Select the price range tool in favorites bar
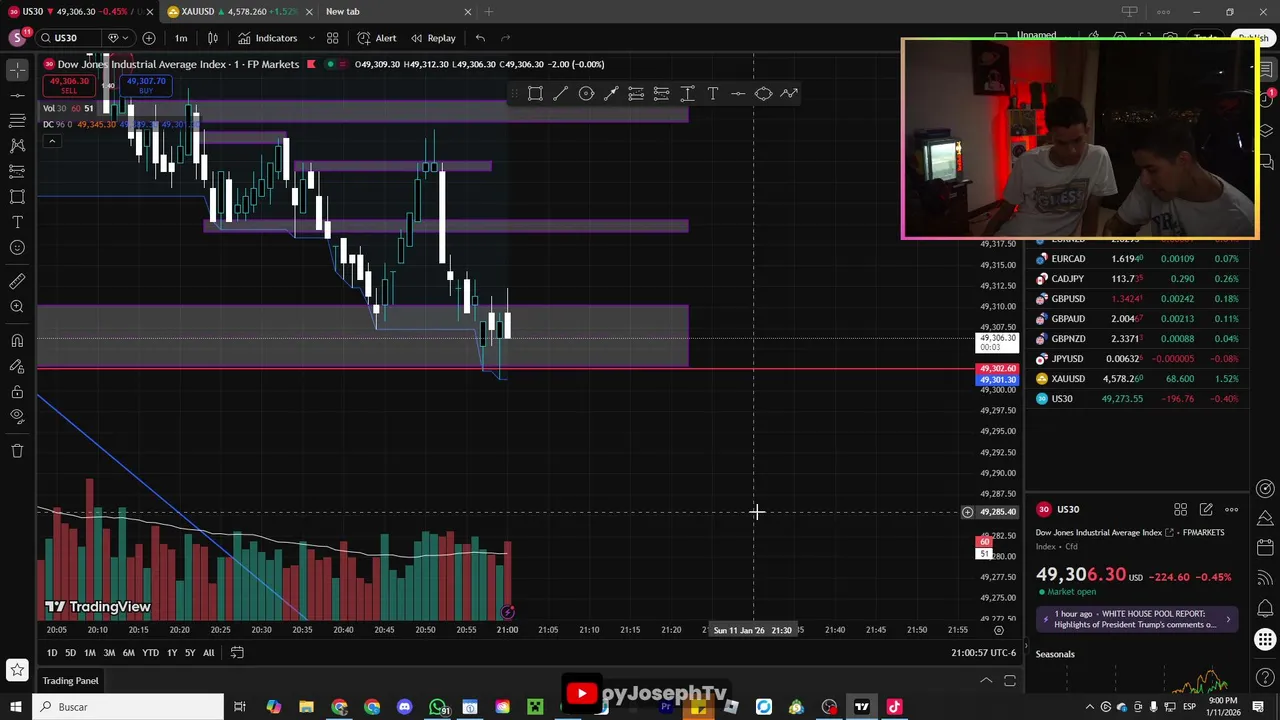 click(x=687, y=93)
